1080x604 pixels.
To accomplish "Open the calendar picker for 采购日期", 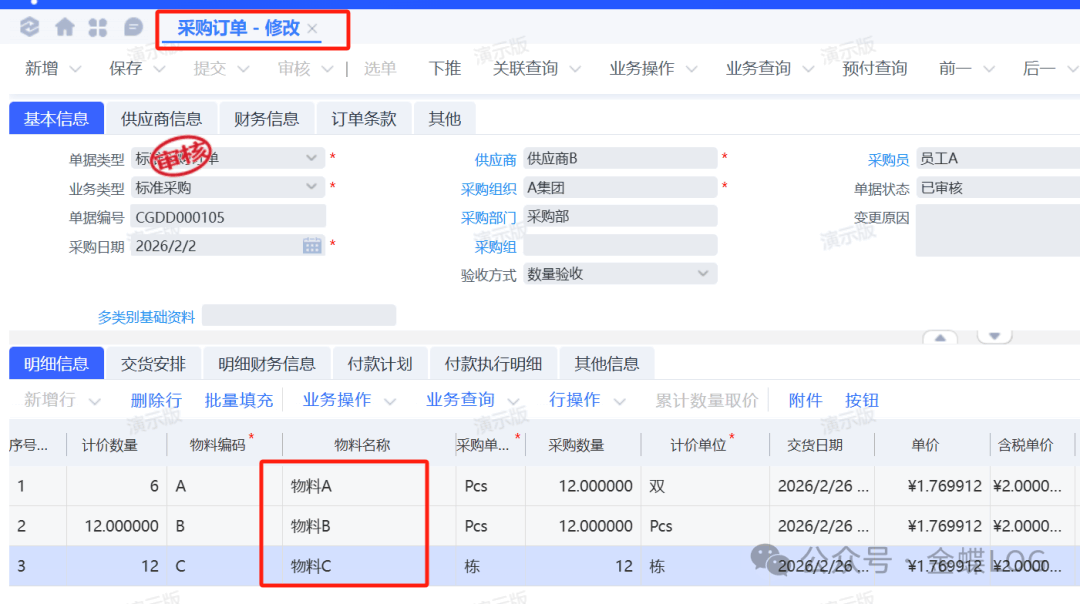I will pyautogui.click(x=312, y=245).
